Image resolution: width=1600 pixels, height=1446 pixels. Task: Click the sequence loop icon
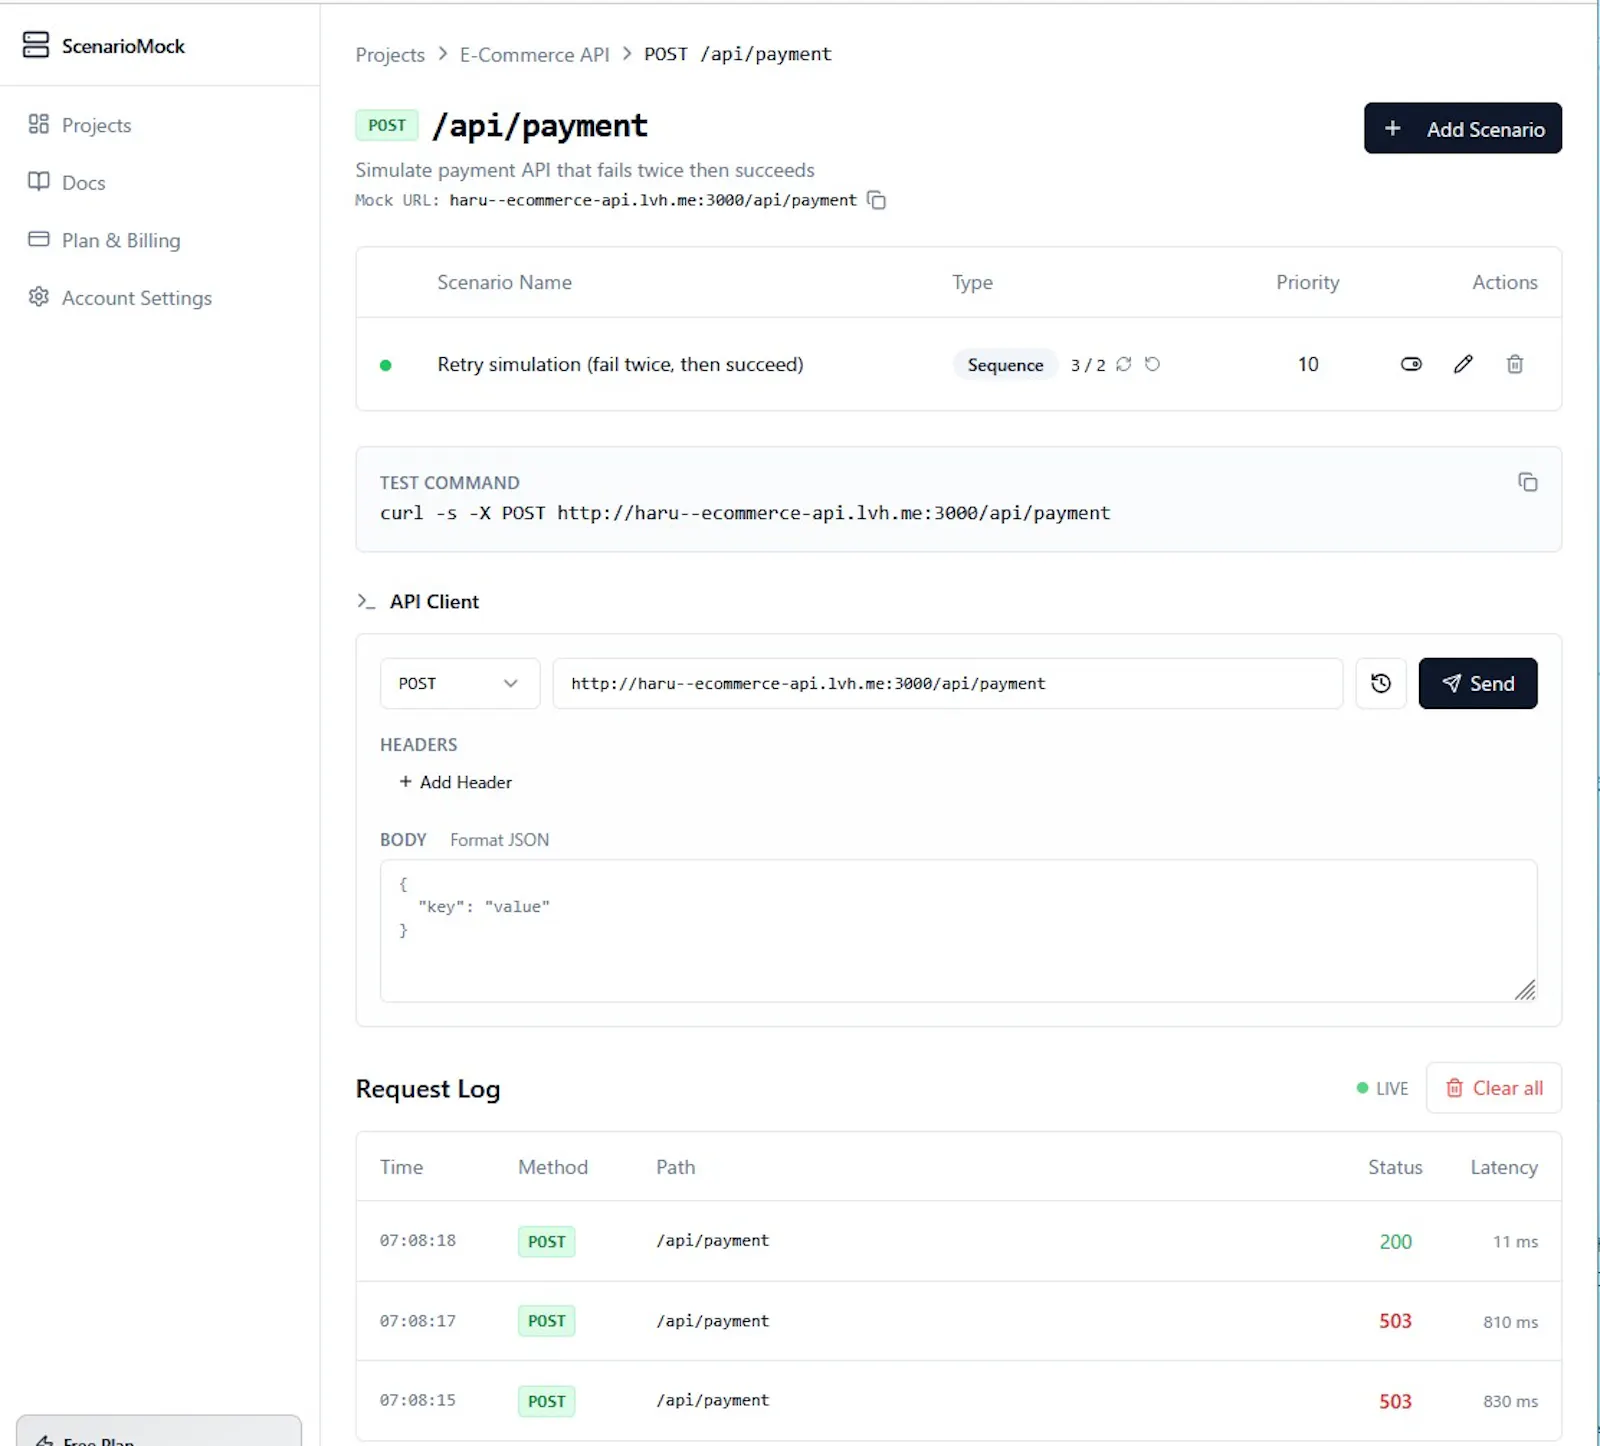(x=1124, y=364)
